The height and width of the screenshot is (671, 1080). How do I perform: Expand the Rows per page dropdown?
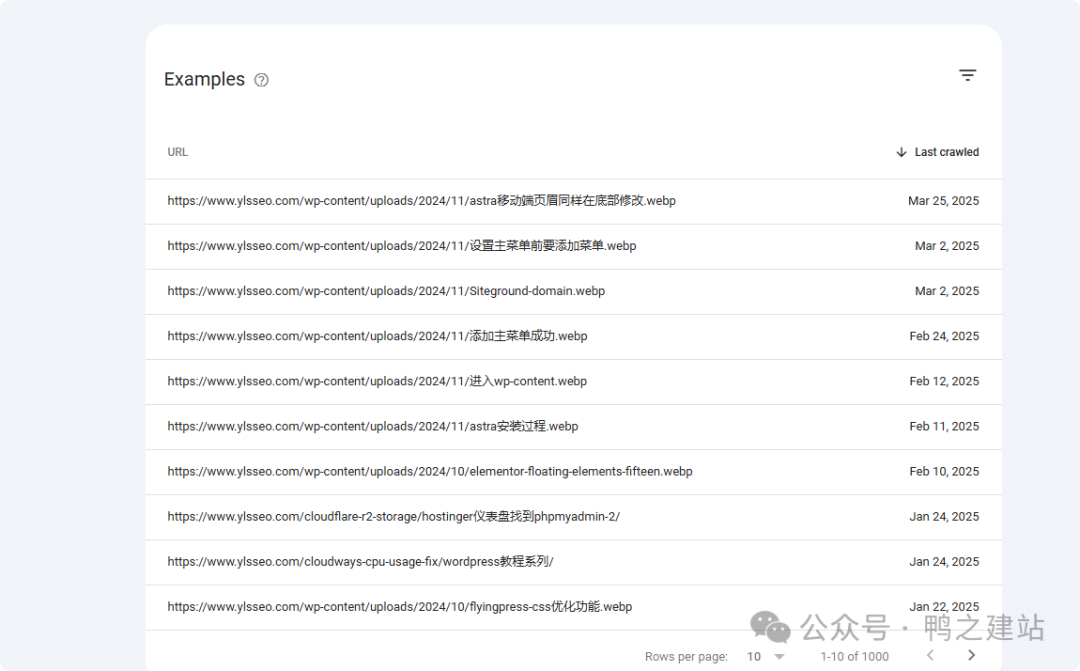pyautogui.click(x=766, y=656)
